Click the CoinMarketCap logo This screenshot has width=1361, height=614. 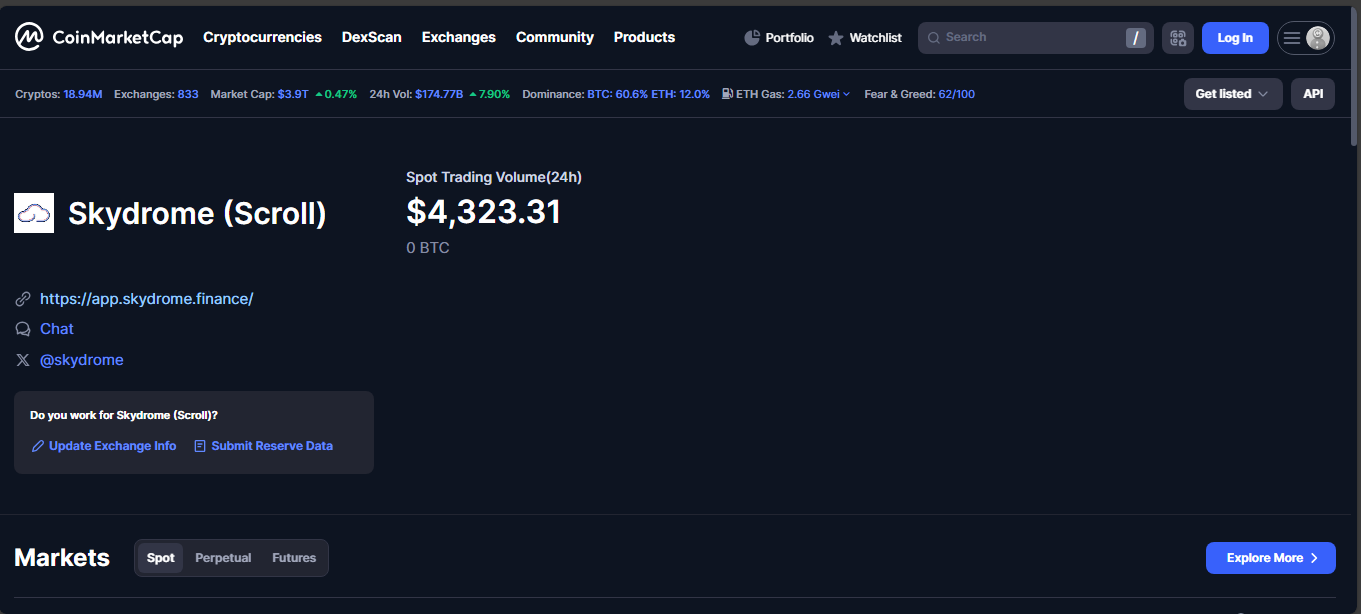tap(98, 37)
